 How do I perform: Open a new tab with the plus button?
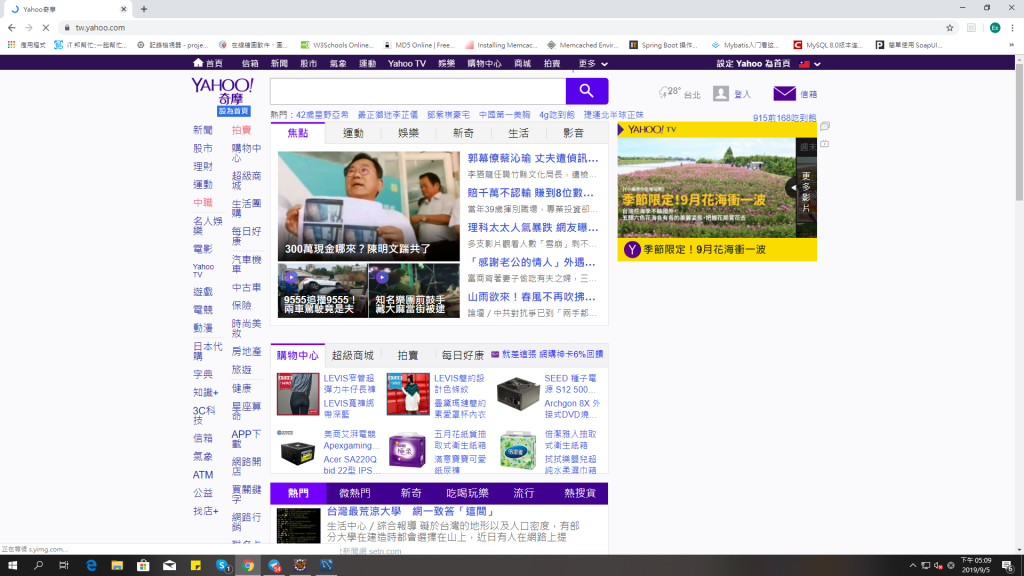click(x=144, y=9)
